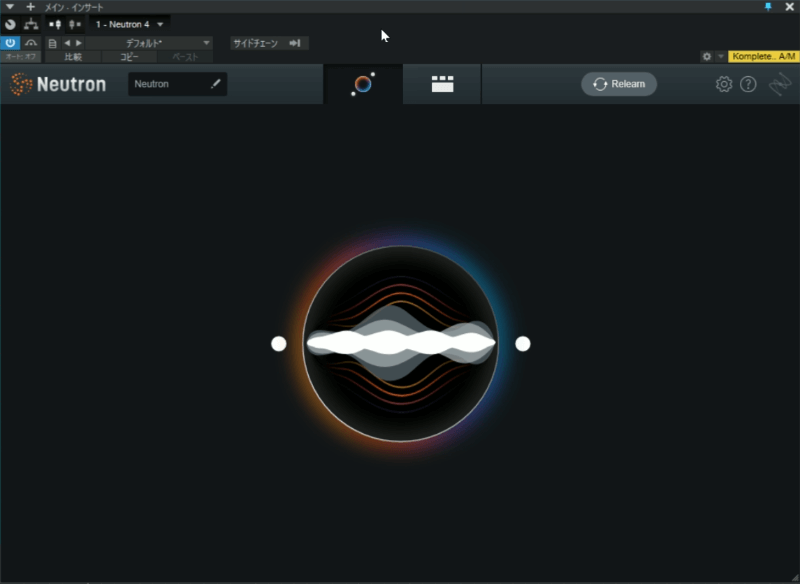Click the round knob icon in the top-left toolbar

click(x=10, y=24)
